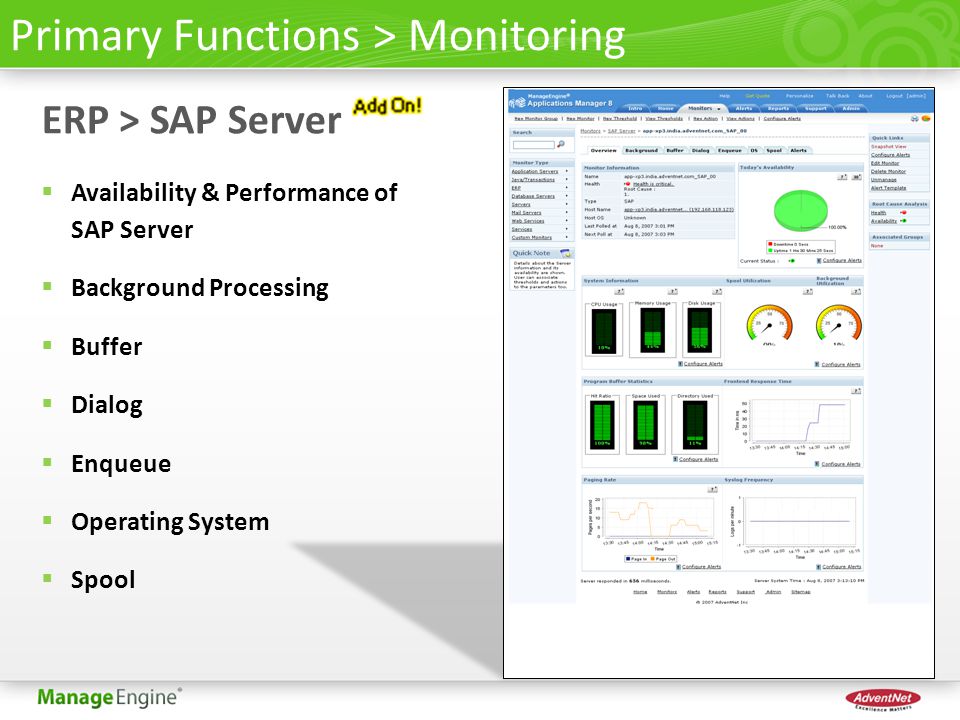The height and width of the screenshot is (720, 960).
Task: Click the New Threshold link
Action: coord(620,119)
